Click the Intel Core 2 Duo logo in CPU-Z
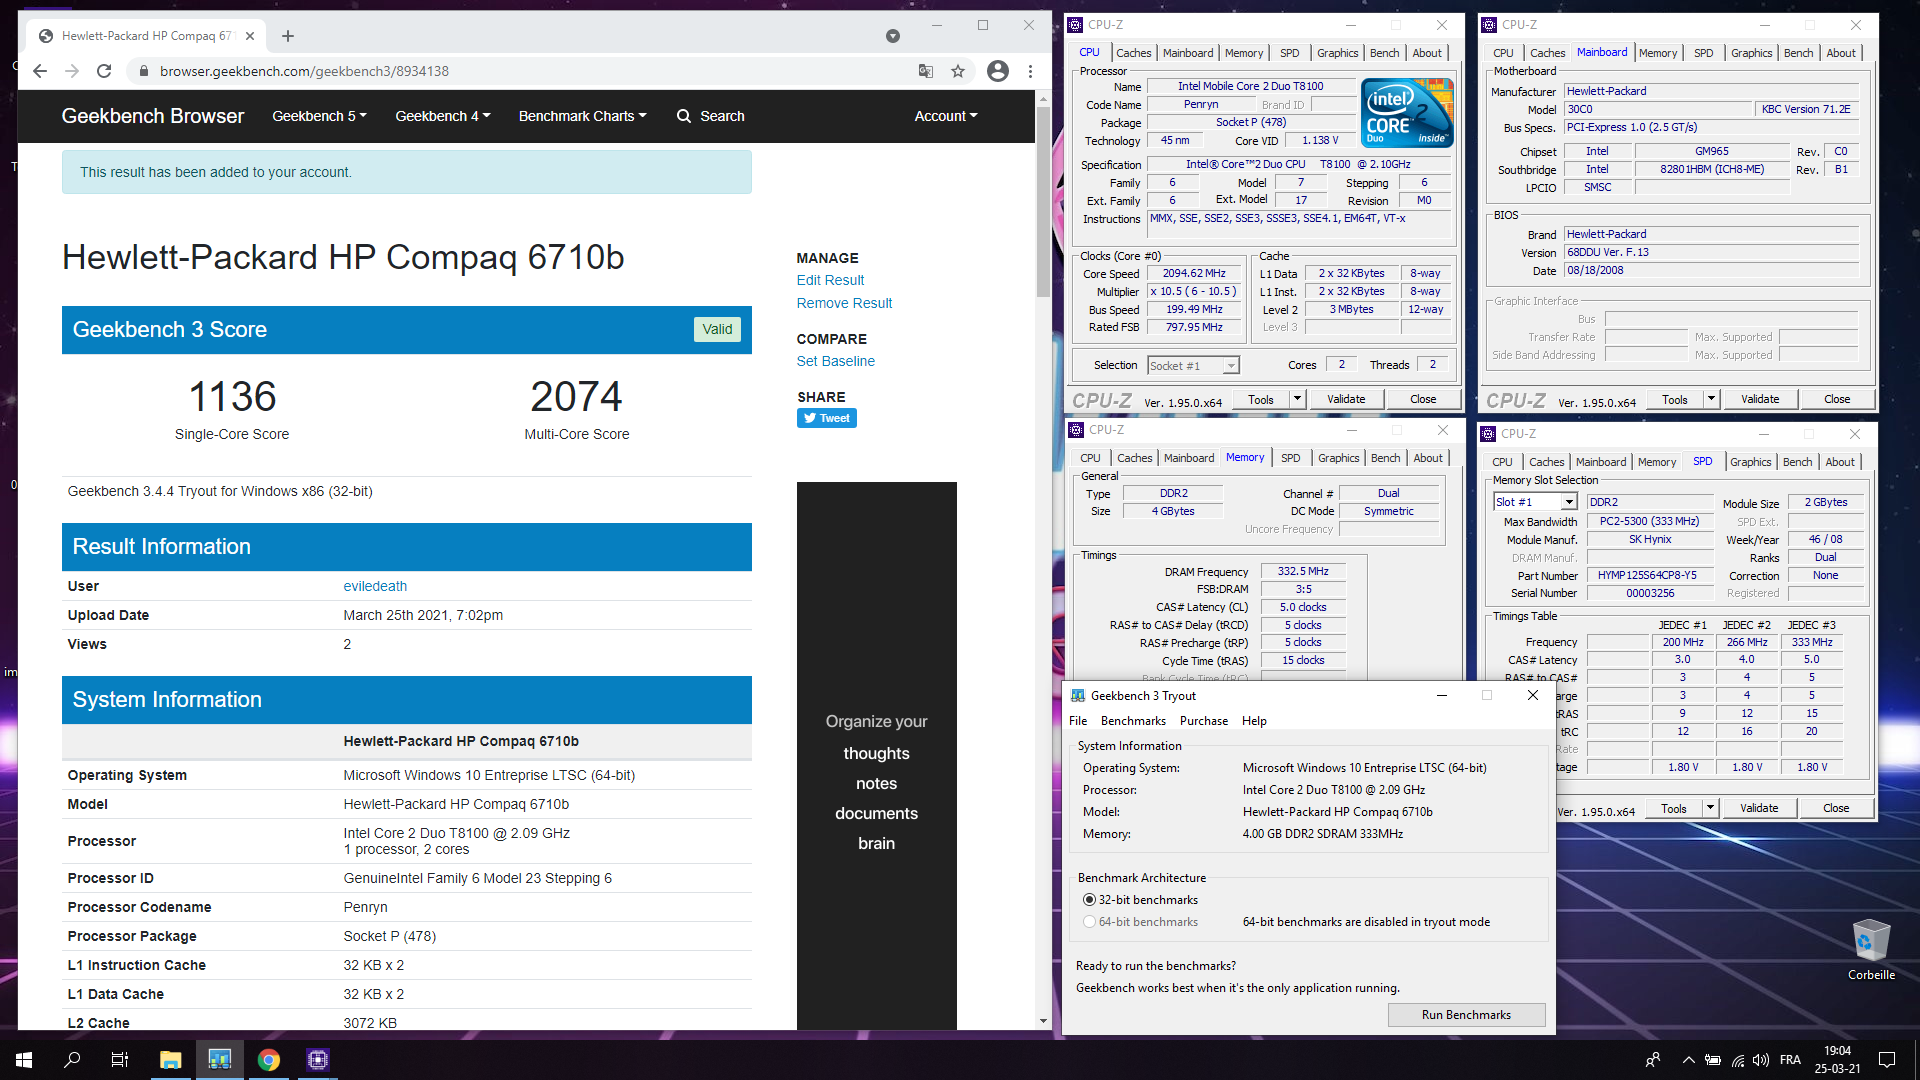 click(x=1407, y=113)
